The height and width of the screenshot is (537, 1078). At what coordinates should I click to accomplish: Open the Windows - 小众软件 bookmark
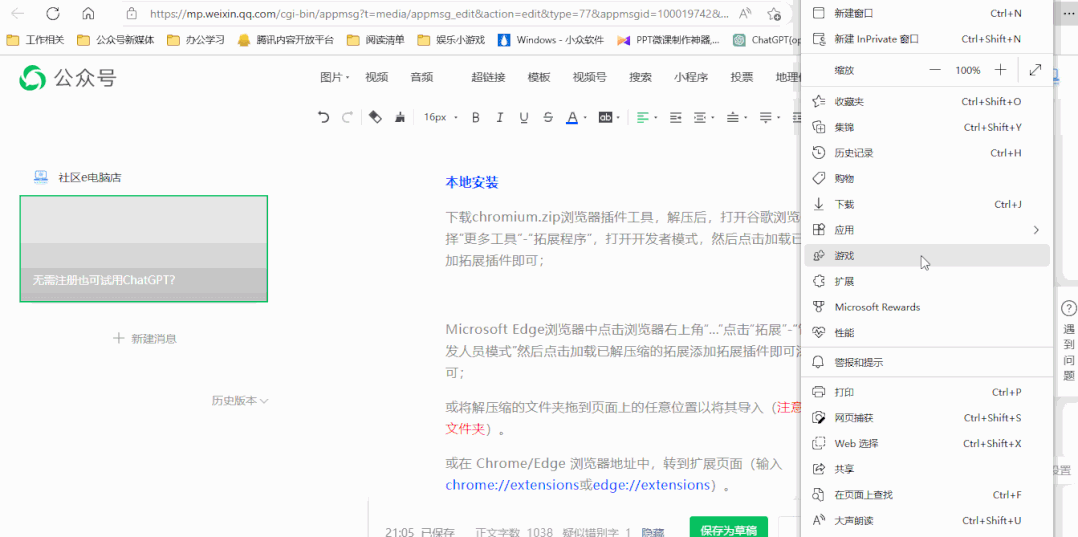click(x=551, y=40)
